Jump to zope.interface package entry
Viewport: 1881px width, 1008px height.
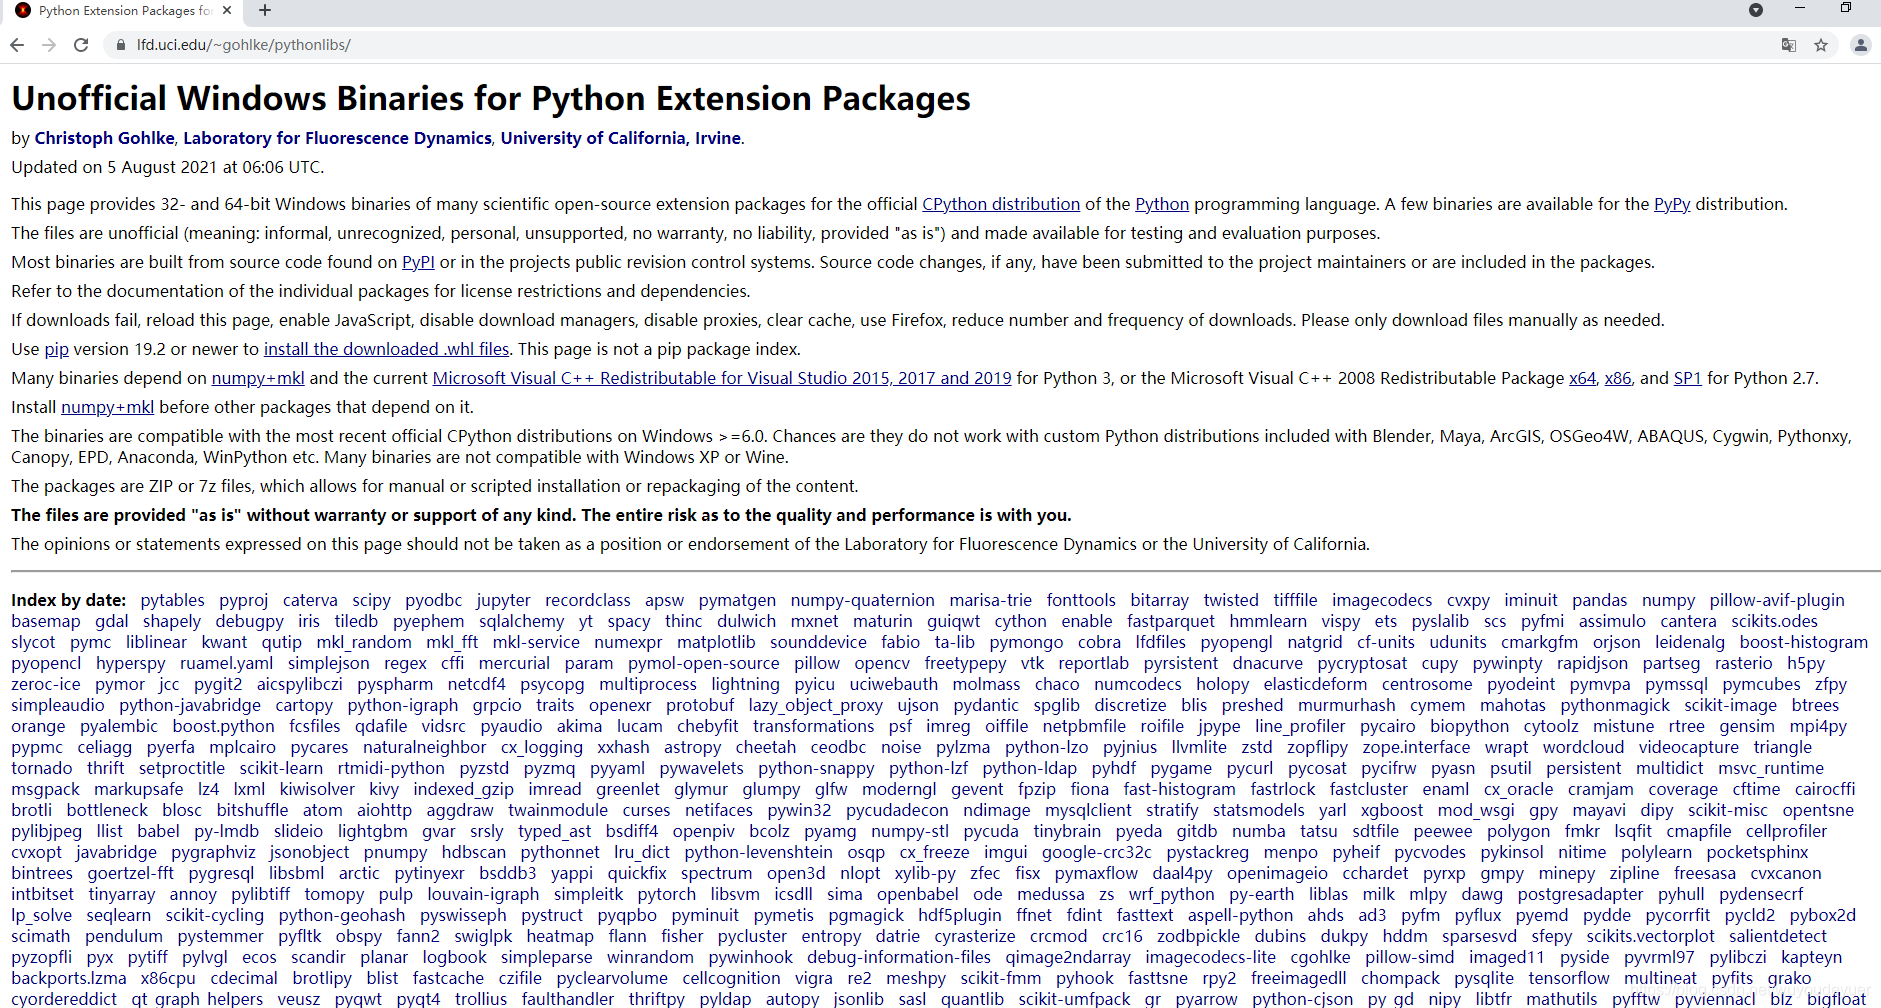1416,747
